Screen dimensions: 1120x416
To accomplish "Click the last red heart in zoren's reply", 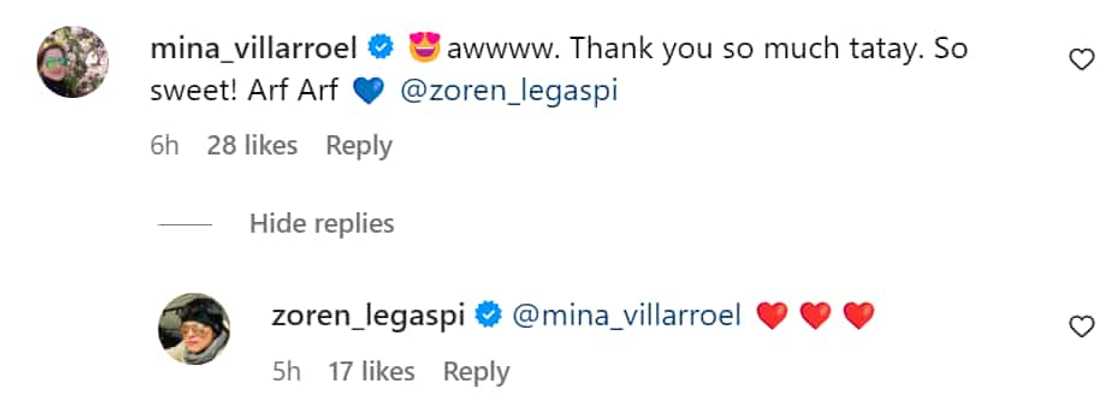I will [x=858, y=316].
